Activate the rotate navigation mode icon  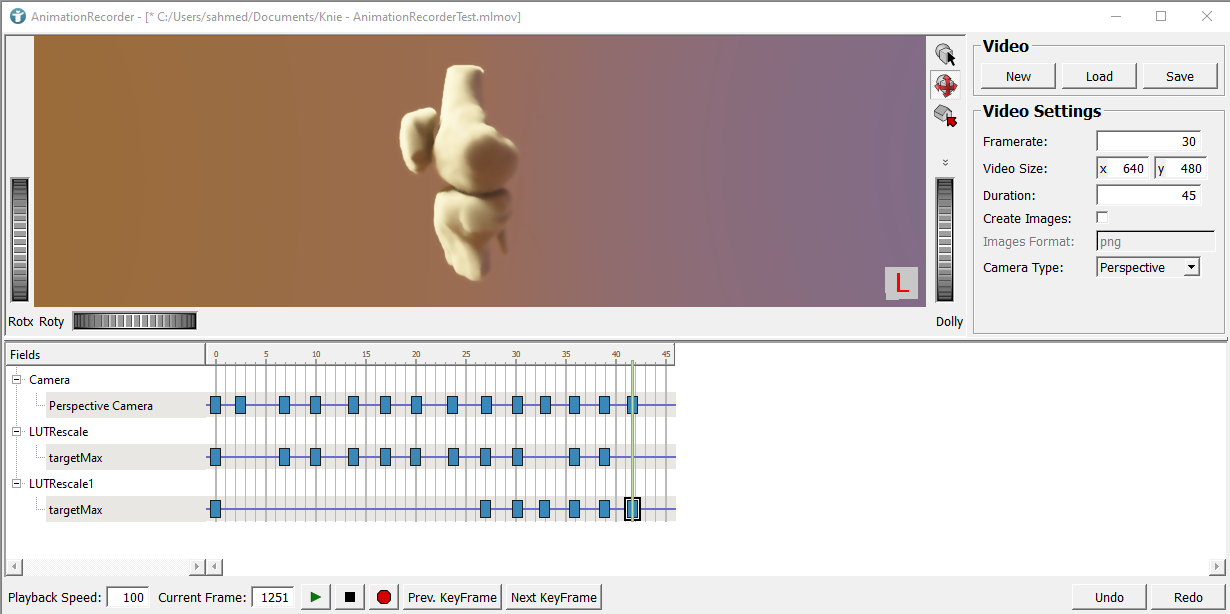pos(944,85)
